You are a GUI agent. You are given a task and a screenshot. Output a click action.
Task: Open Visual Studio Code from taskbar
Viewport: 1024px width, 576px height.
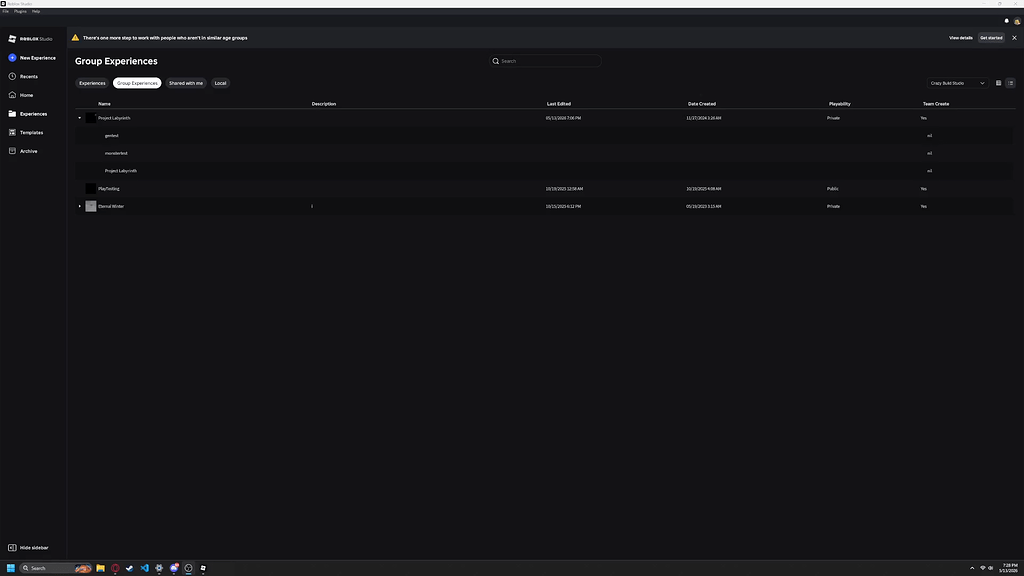click(144, 568)
